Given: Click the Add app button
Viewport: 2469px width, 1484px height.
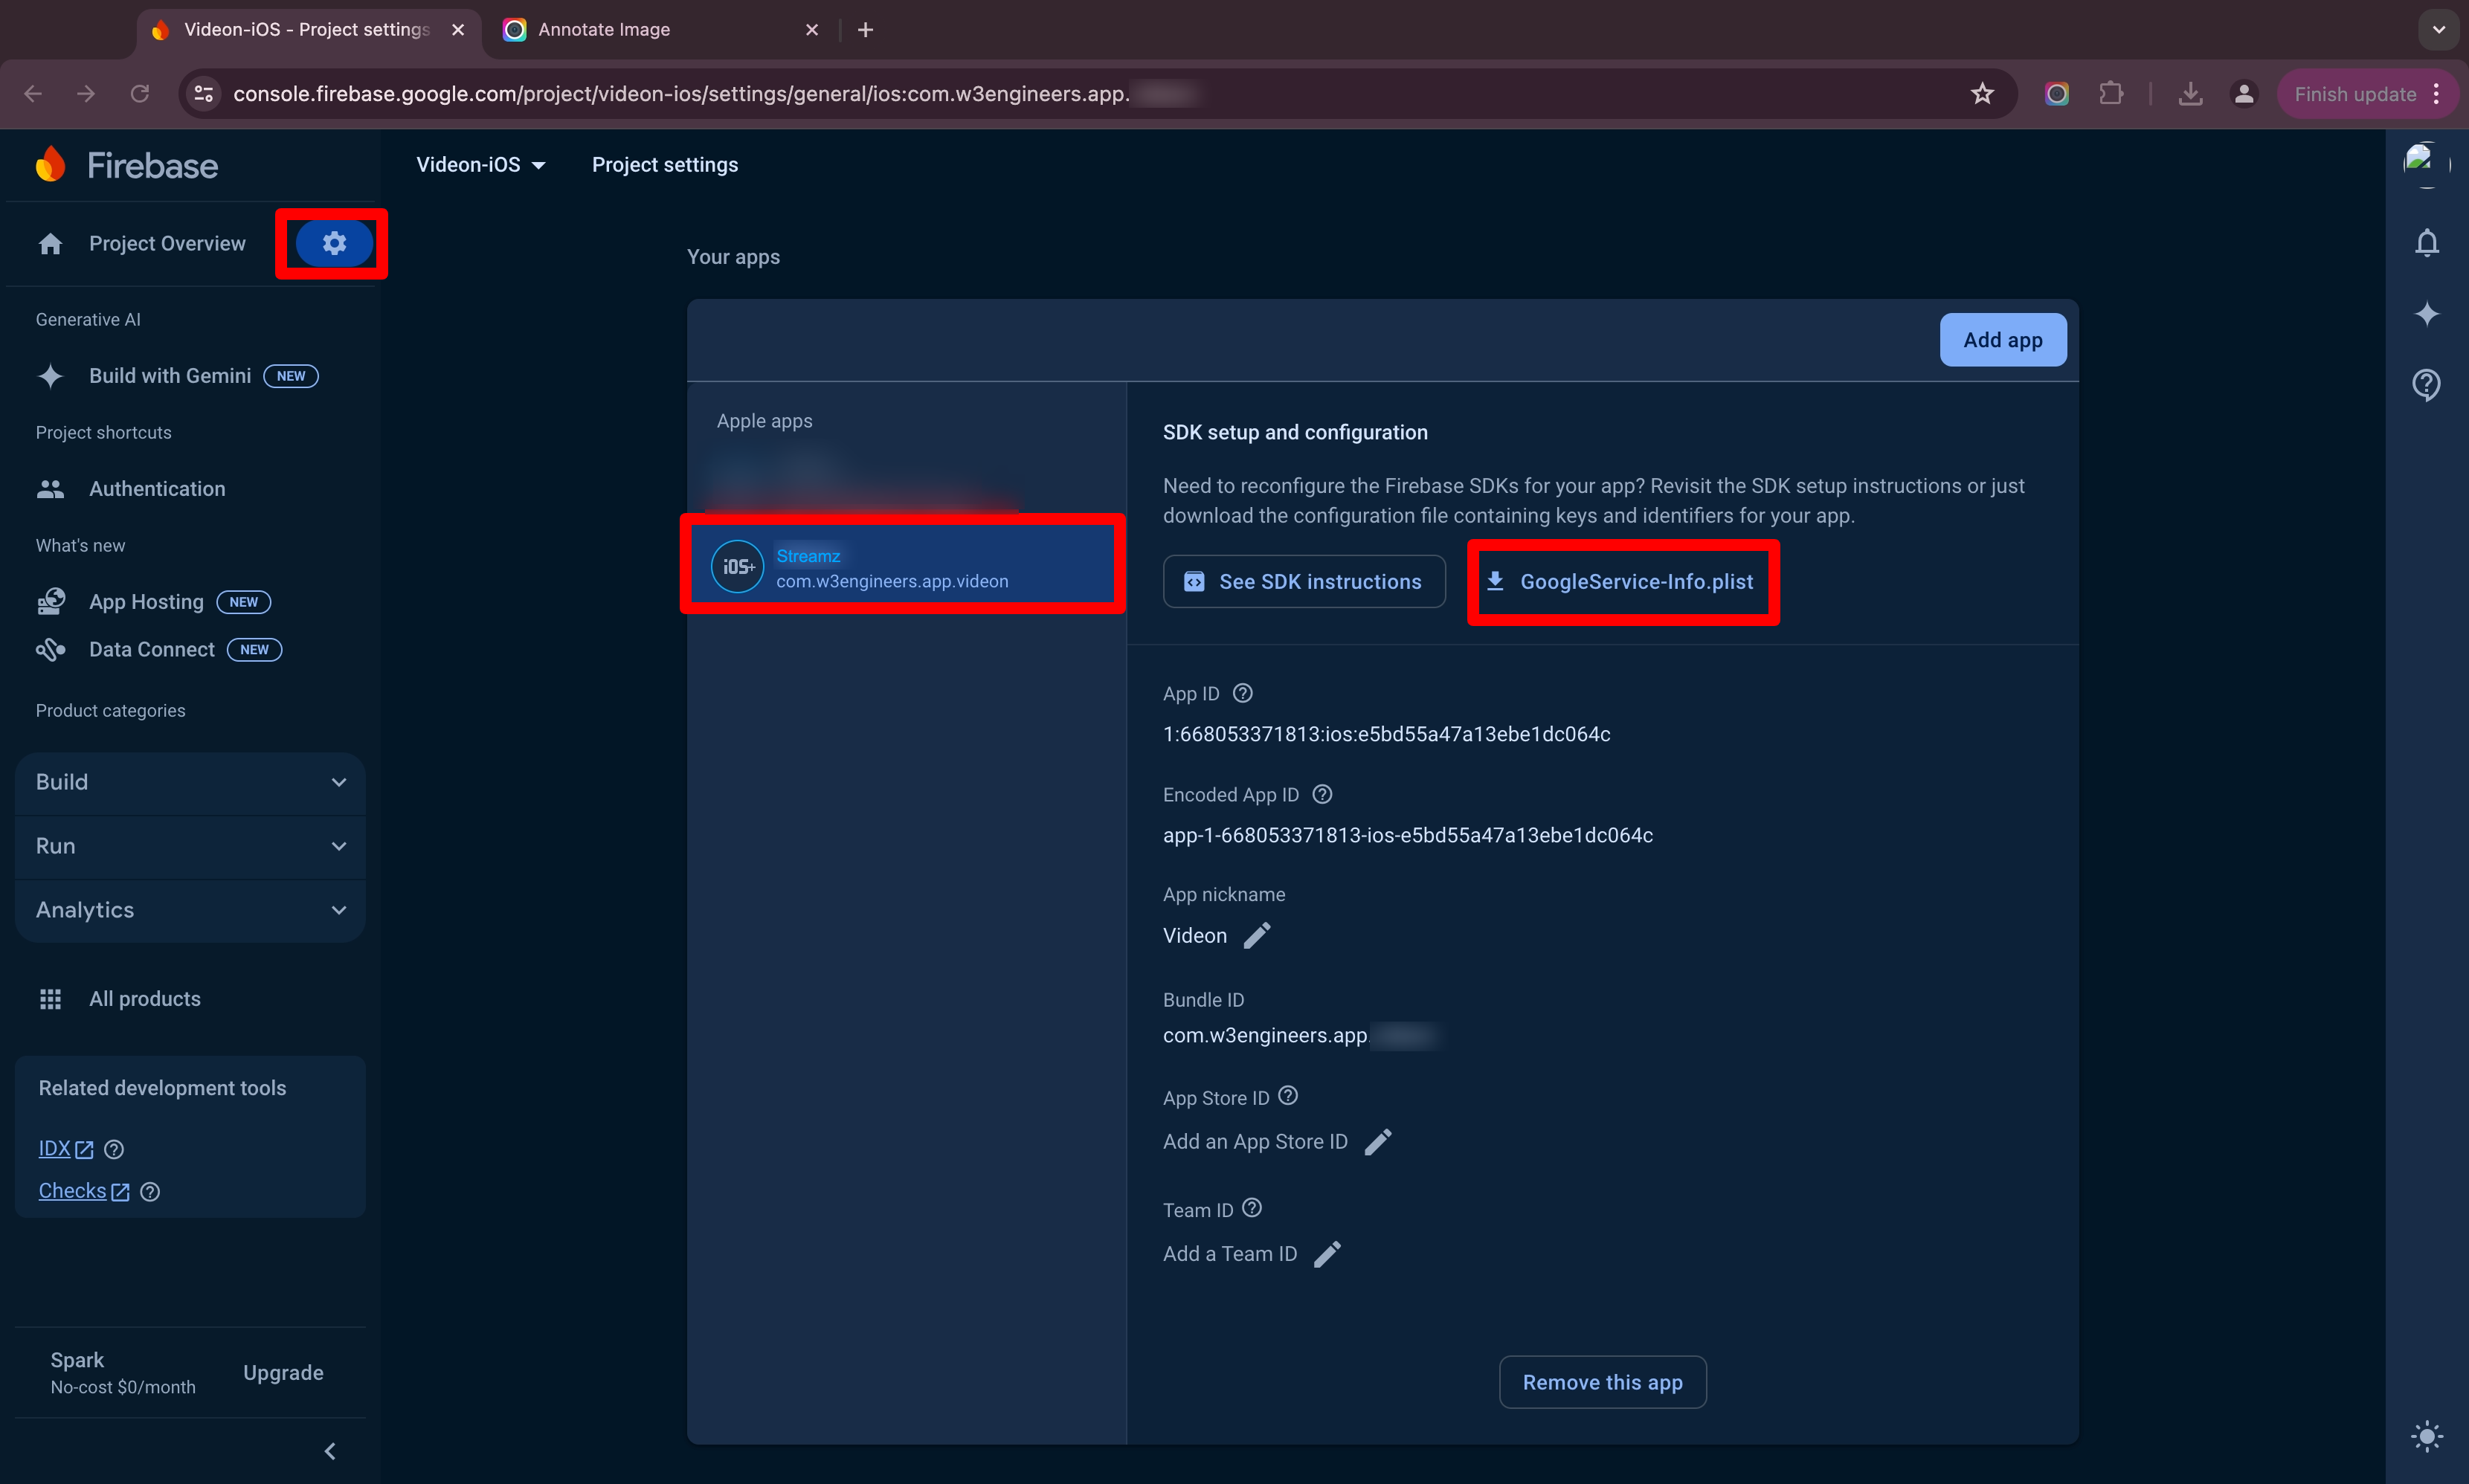Looking at the screenshot, I should tap(2003, 340).
